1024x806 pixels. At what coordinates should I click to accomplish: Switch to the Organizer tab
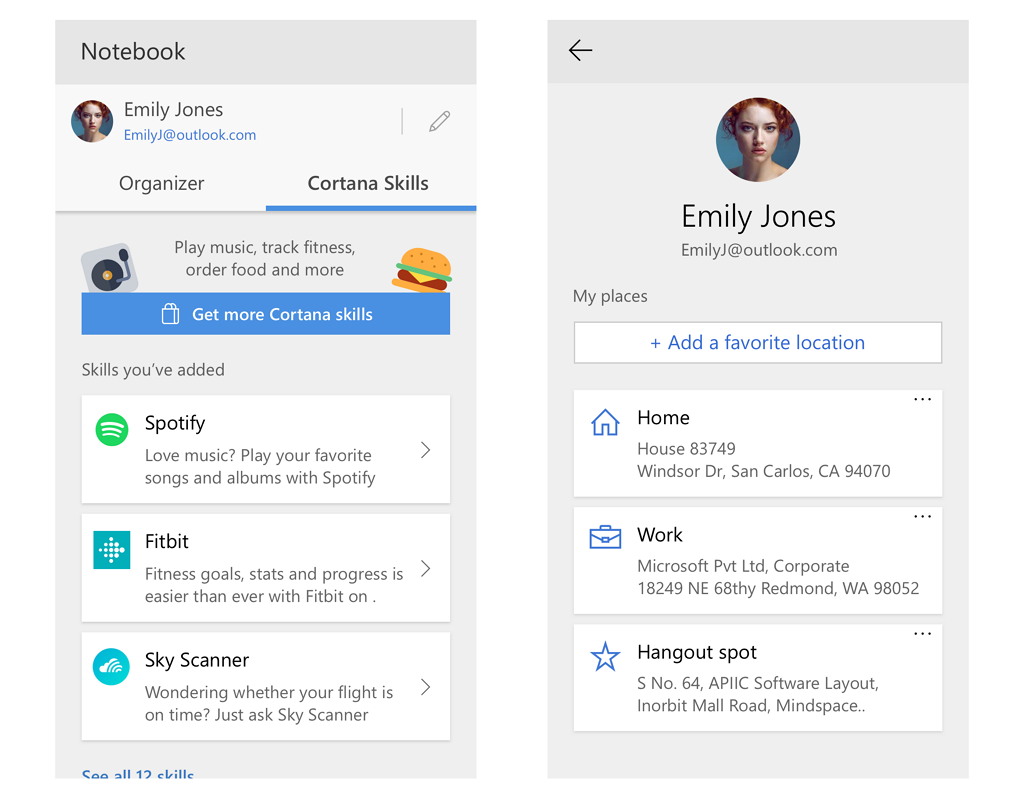161,184
